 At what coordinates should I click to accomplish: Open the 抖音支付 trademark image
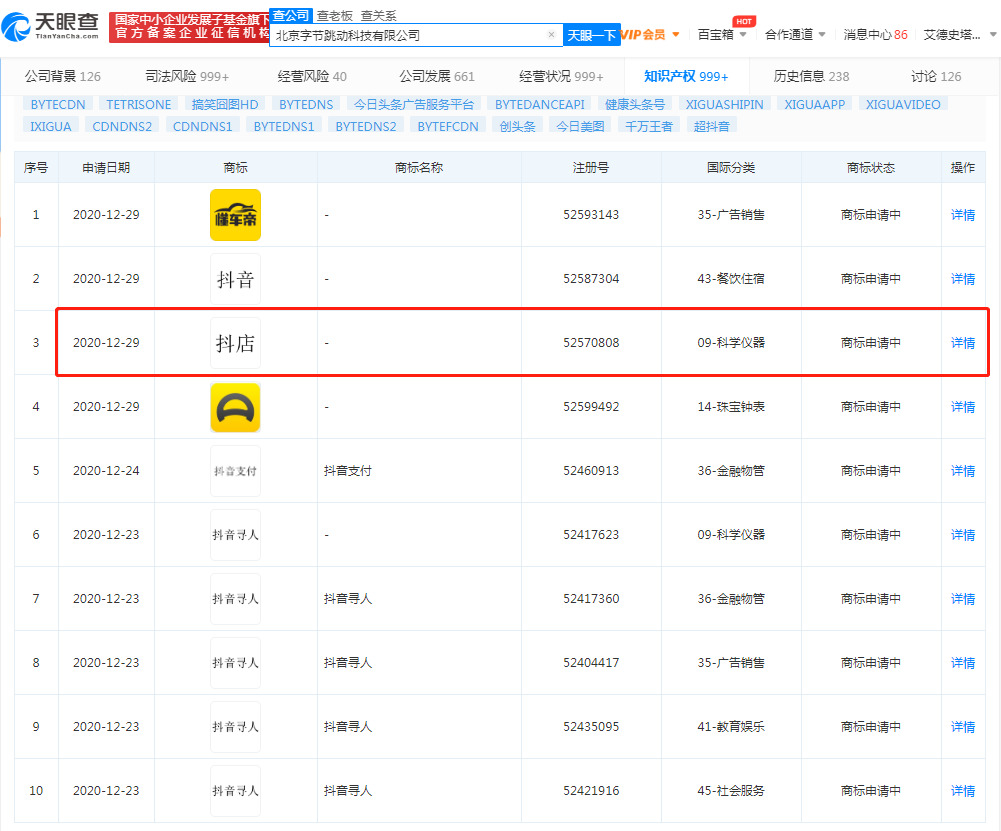[236, 471]
